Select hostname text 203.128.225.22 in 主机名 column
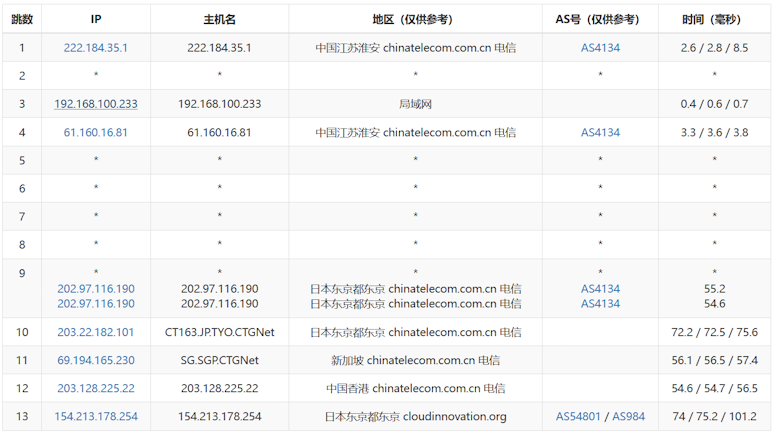780x438 pixels. [219, 388]
